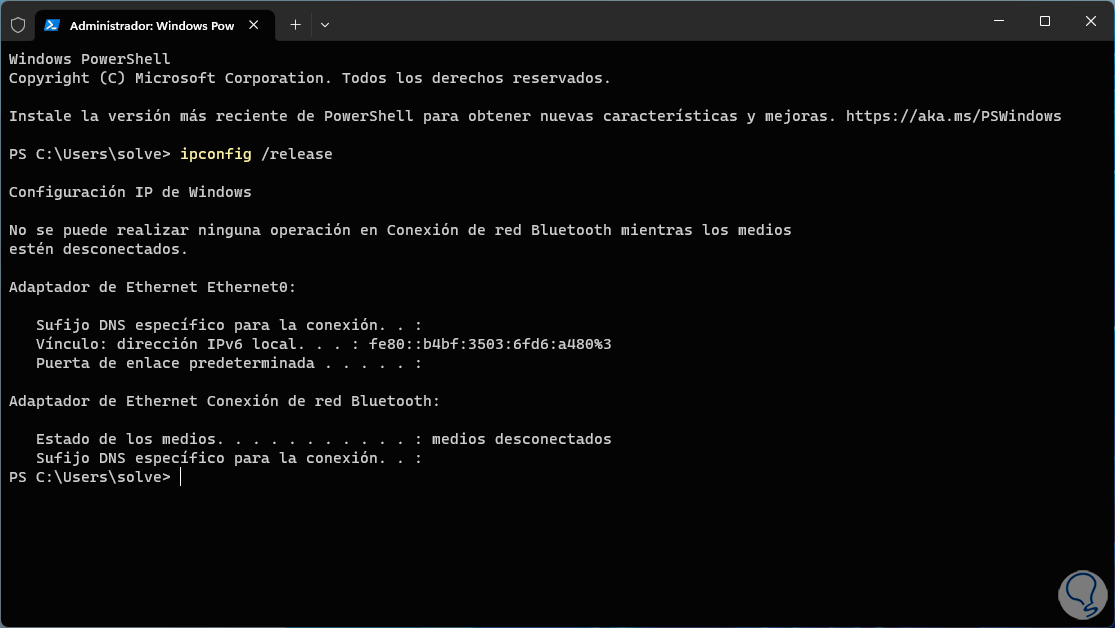Click the 'Adaptador de Ethernet Ethernet0:' line
This screenshot has width=1115, height=628.
click(152, 287)
